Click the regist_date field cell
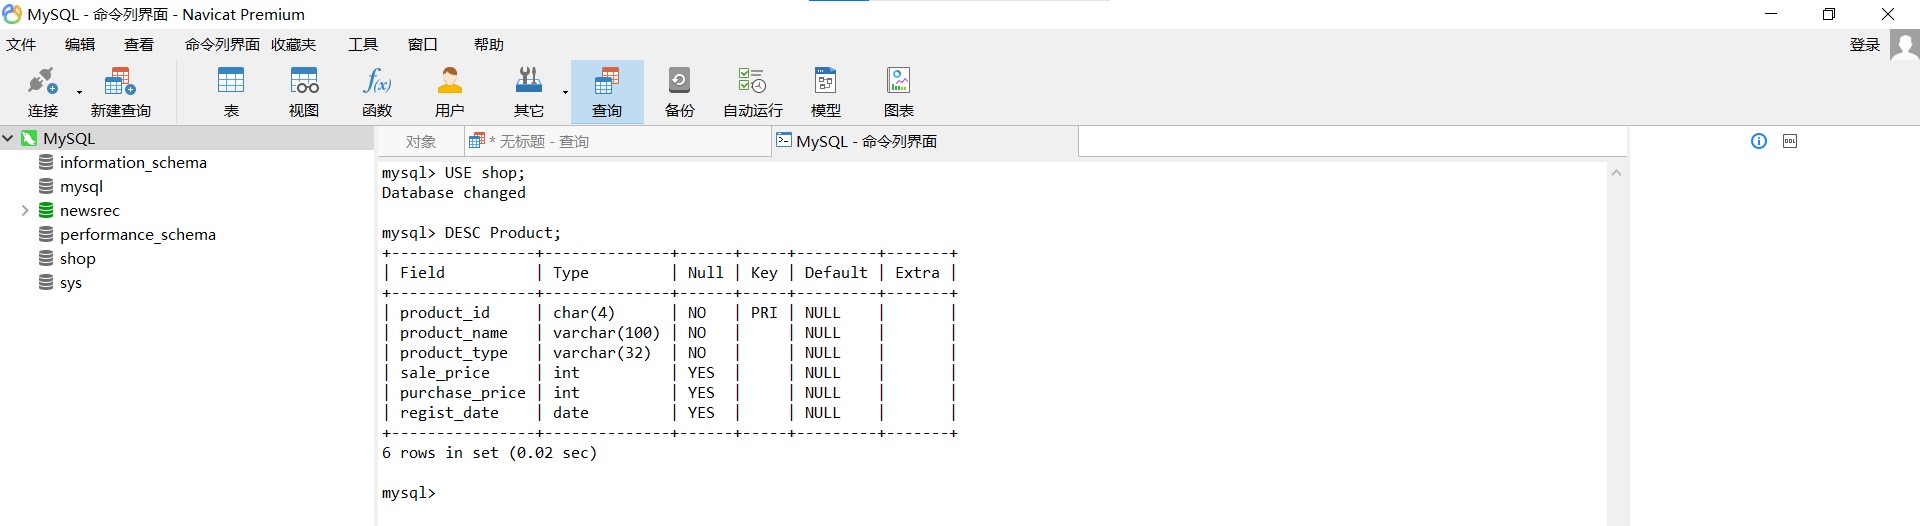The height and width of the screenshot is (526, 1920). [x=449, y=413]
